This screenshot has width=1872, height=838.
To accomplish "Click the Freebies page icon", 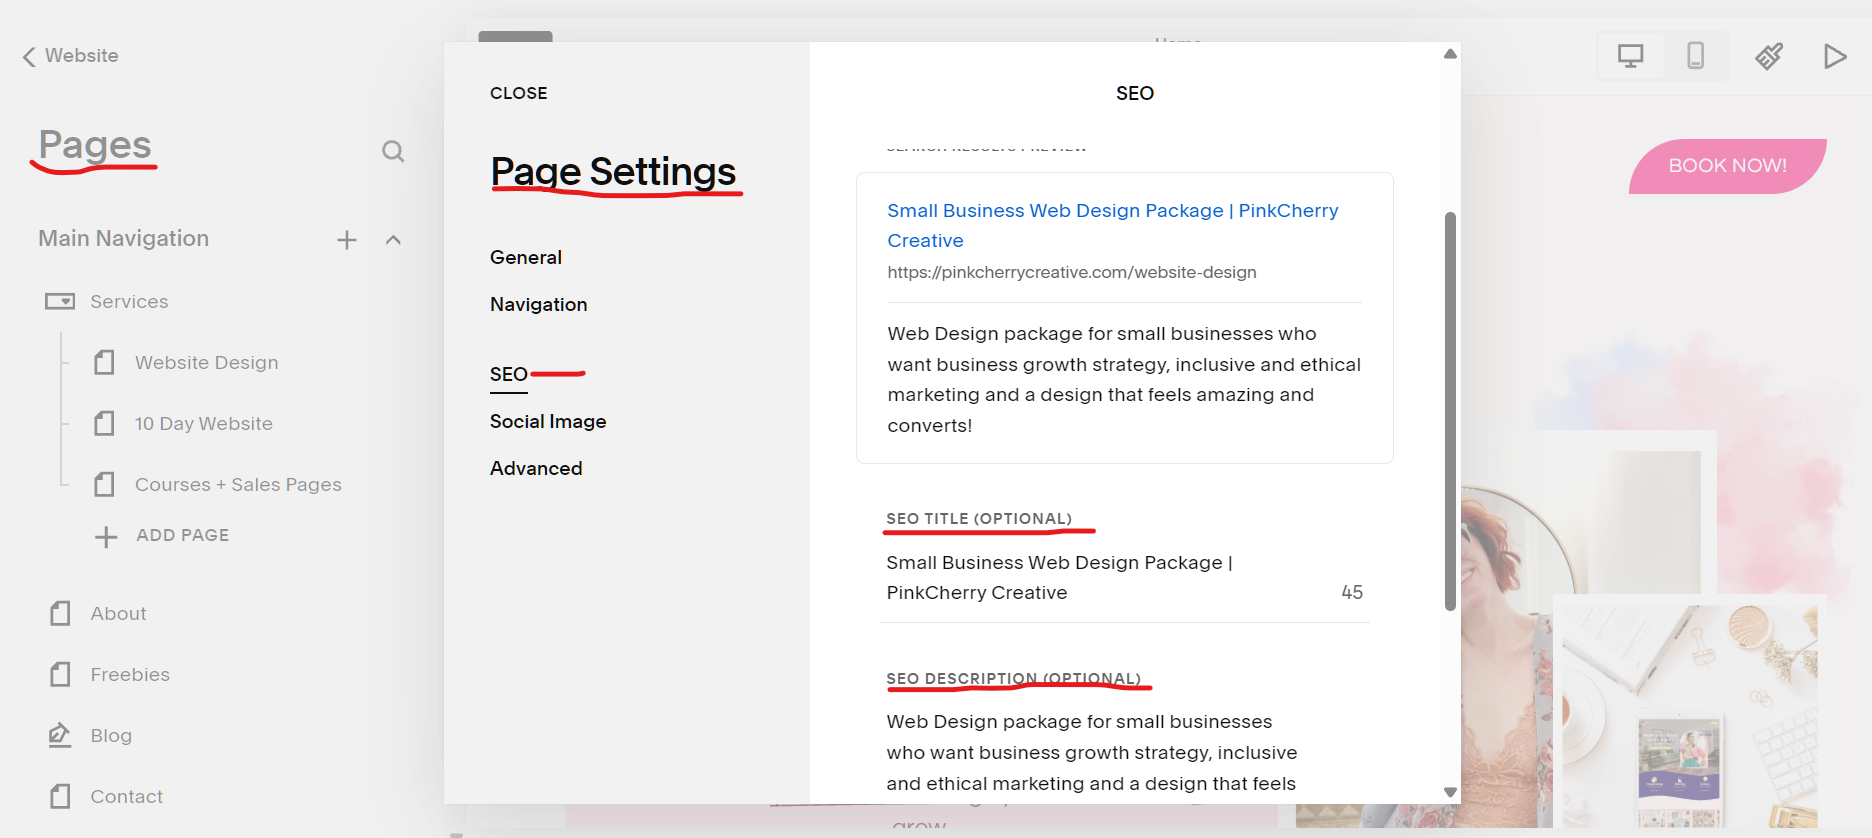I will coord(60,674).
